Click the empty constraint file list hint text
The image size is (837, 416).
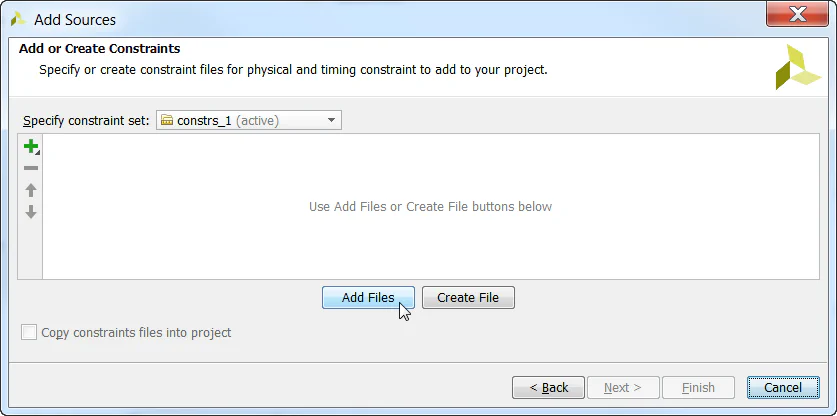pyautogui.click(x=430, y=207)
